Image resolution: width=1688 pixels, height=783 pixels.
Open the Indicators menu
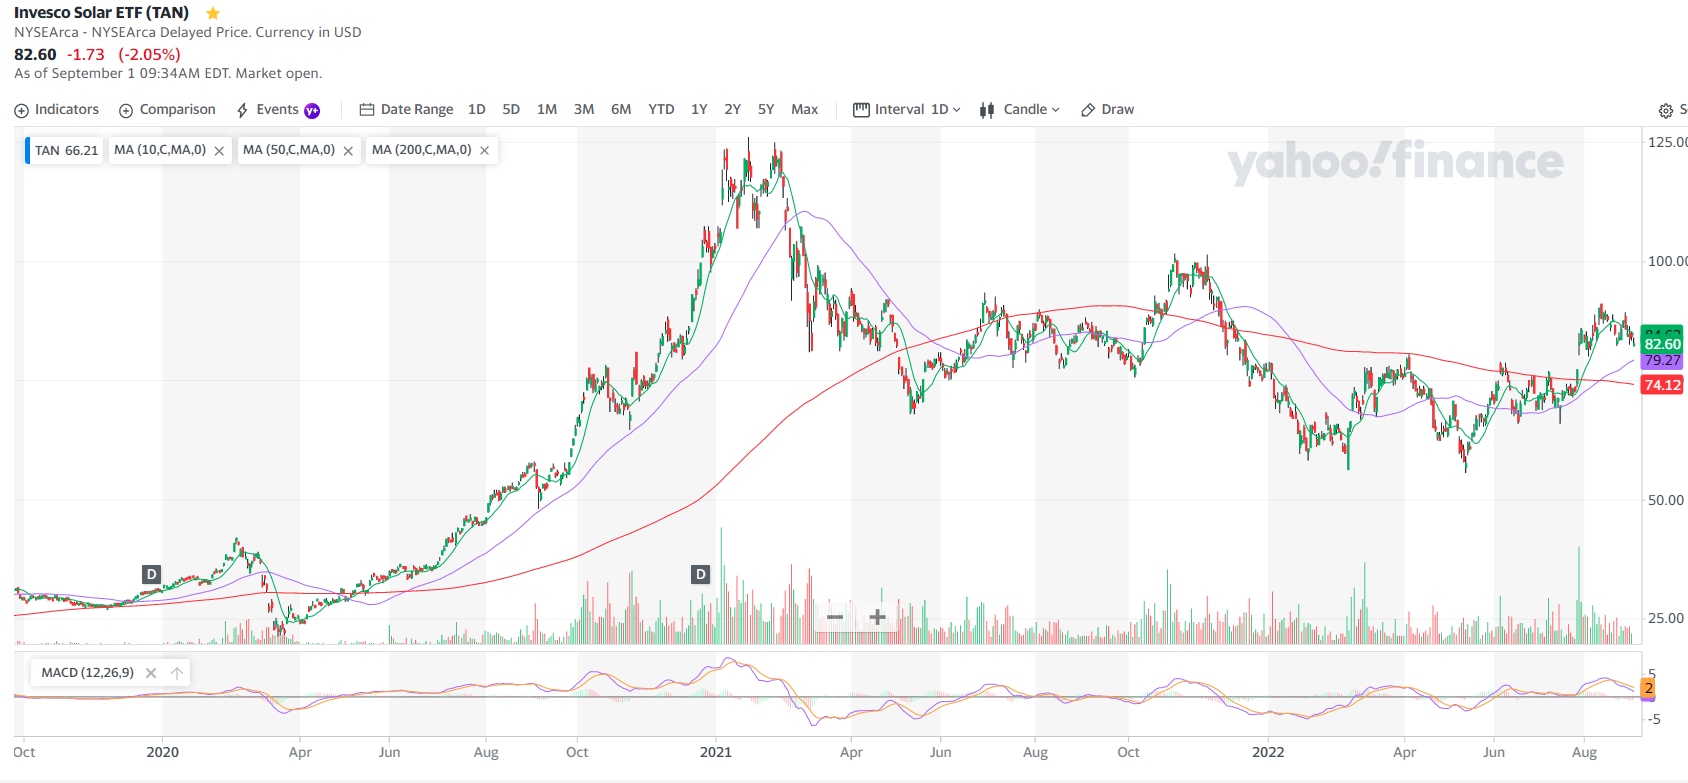[x=57, y=110]
